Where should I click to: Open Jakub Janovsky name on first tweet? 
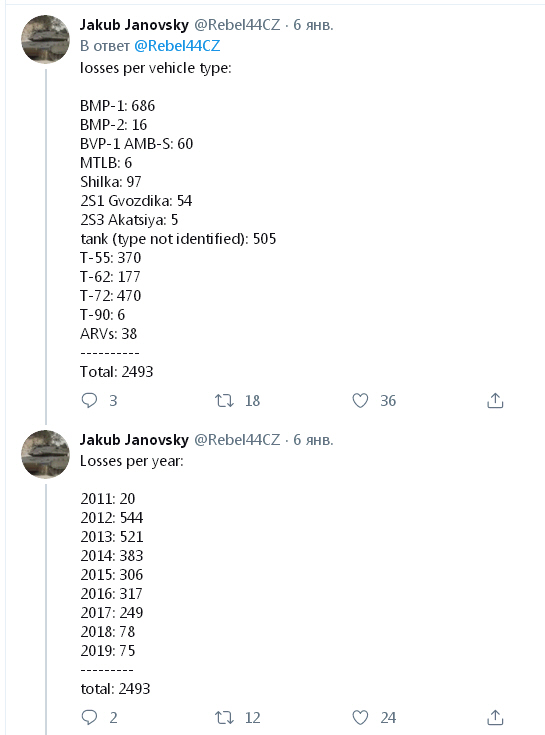[134, 25]
